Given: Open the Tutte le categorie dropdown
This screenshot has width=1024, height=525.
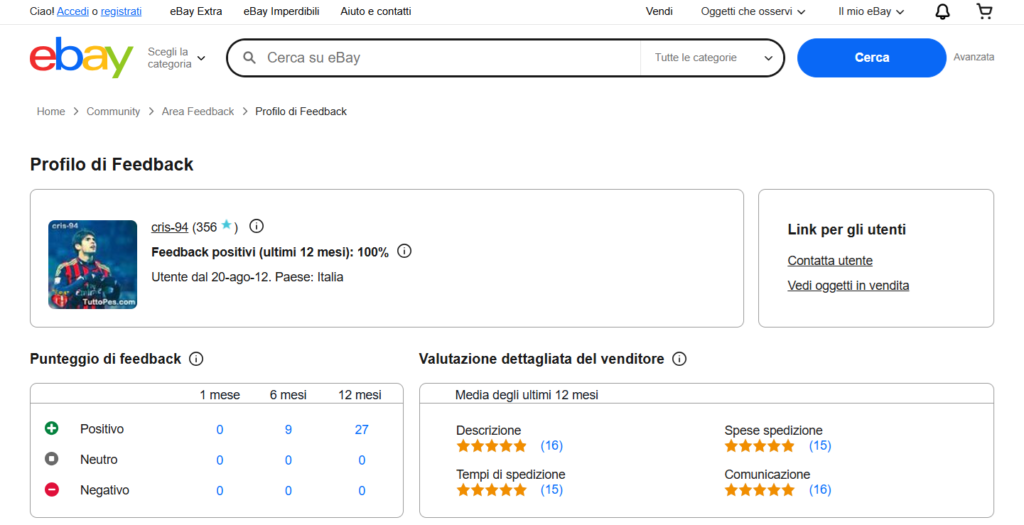Looking at the screenshot, I should (713, 58).
